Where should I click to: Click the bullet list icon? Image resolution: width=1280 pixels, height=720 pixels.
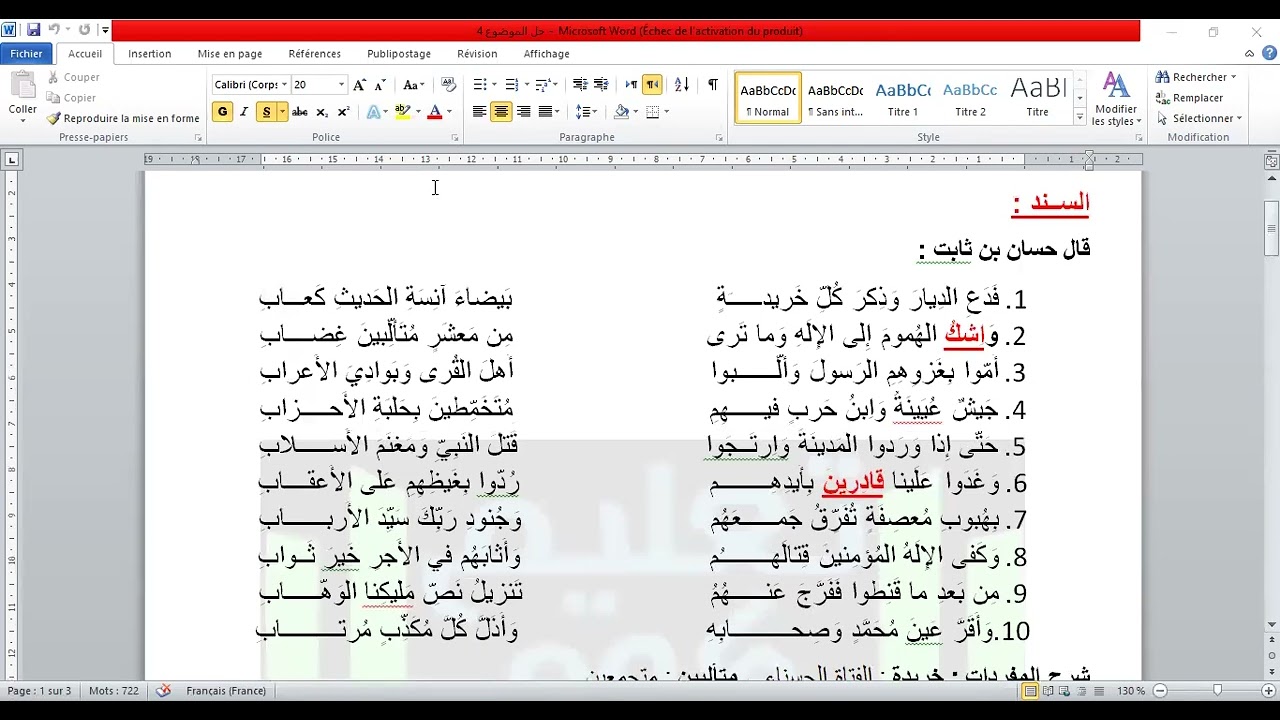click(479, 85)
